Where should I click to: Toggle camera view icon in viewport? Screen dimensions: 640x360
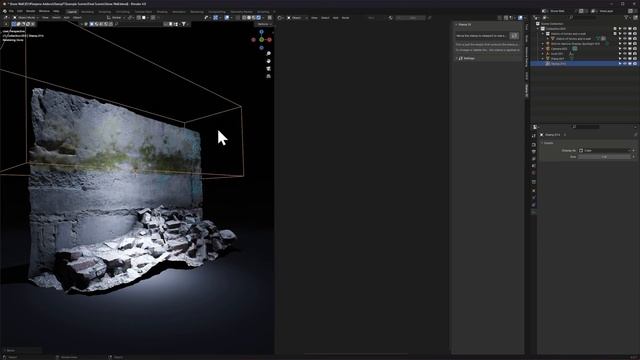coord(269,69)
